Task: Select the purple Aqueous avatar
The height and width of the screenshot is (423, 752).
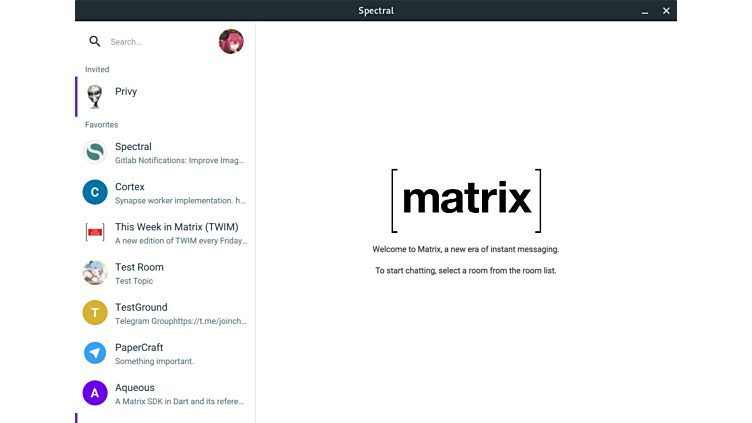Action: (95, 392)
